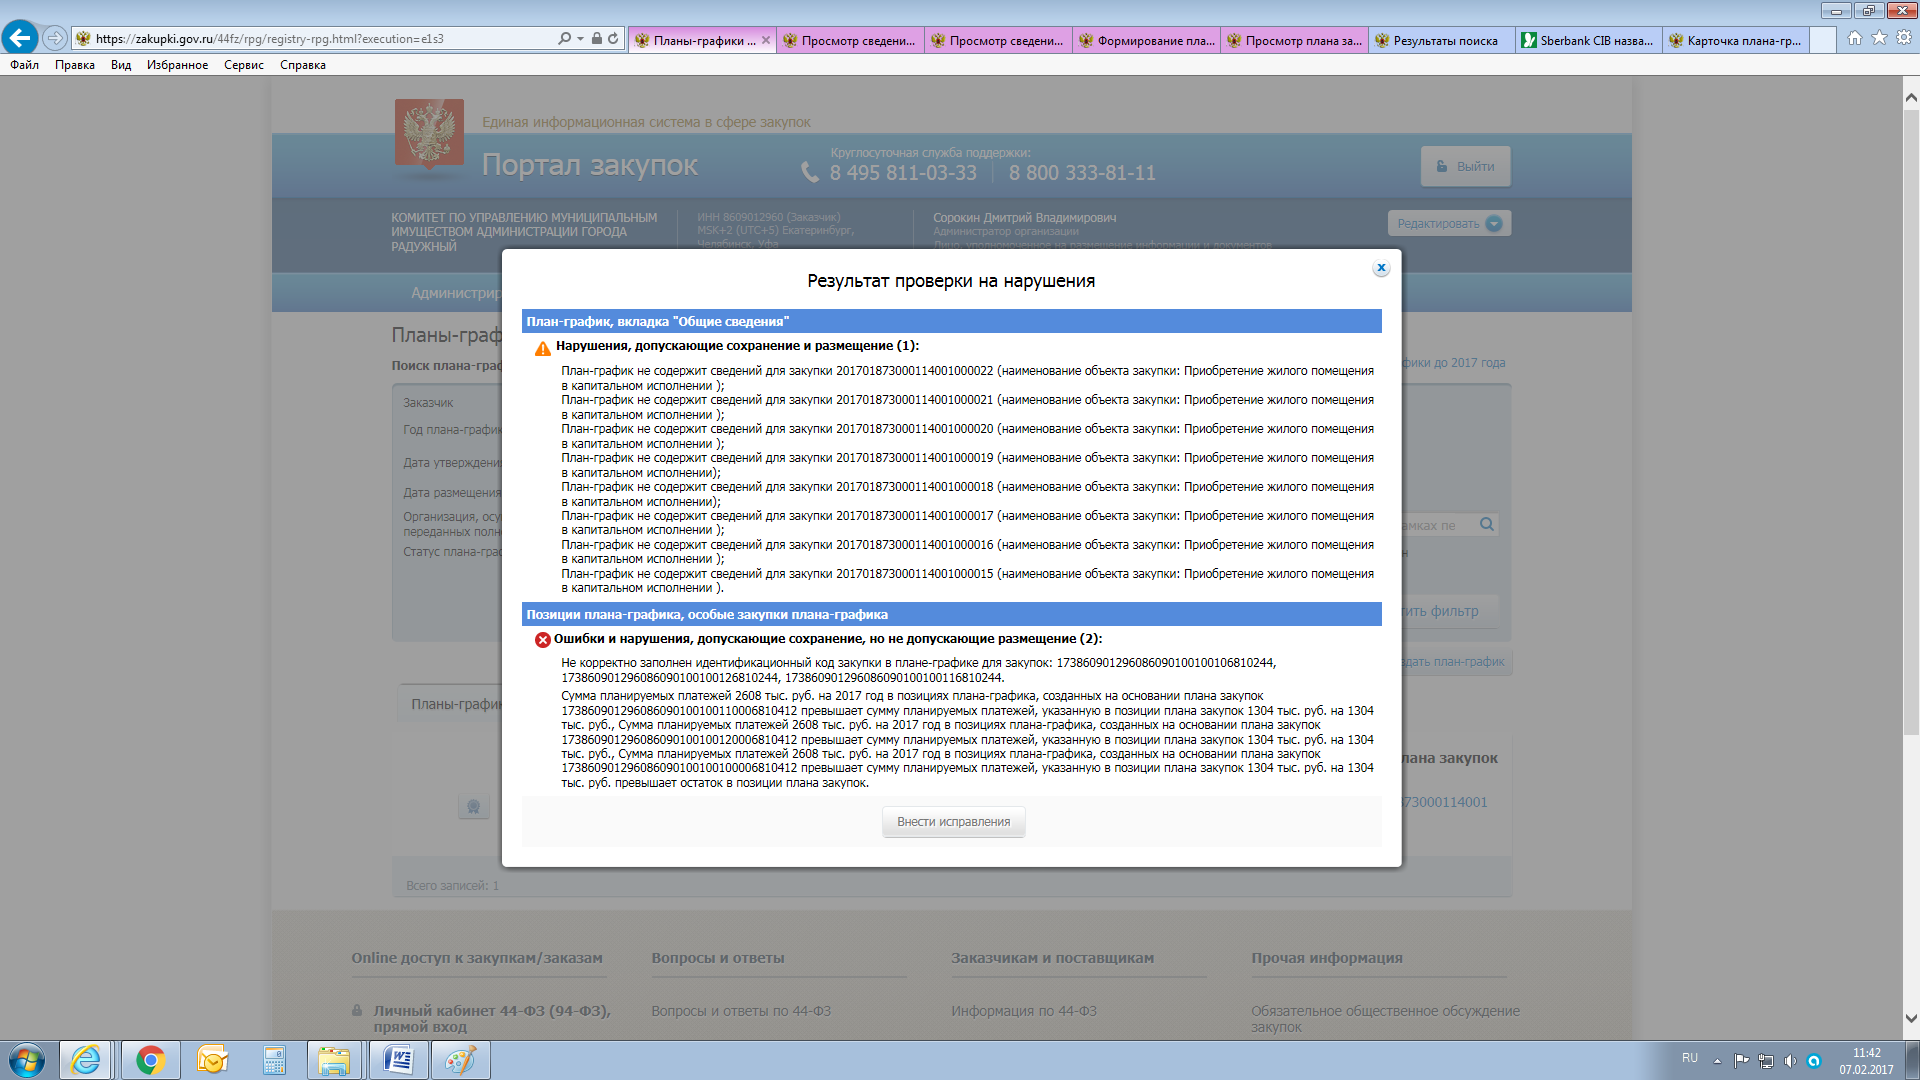The width and height of the screenshot is (1920, 1080).
Task: Open browser settings gear icon
Action: coord(1904,38)
